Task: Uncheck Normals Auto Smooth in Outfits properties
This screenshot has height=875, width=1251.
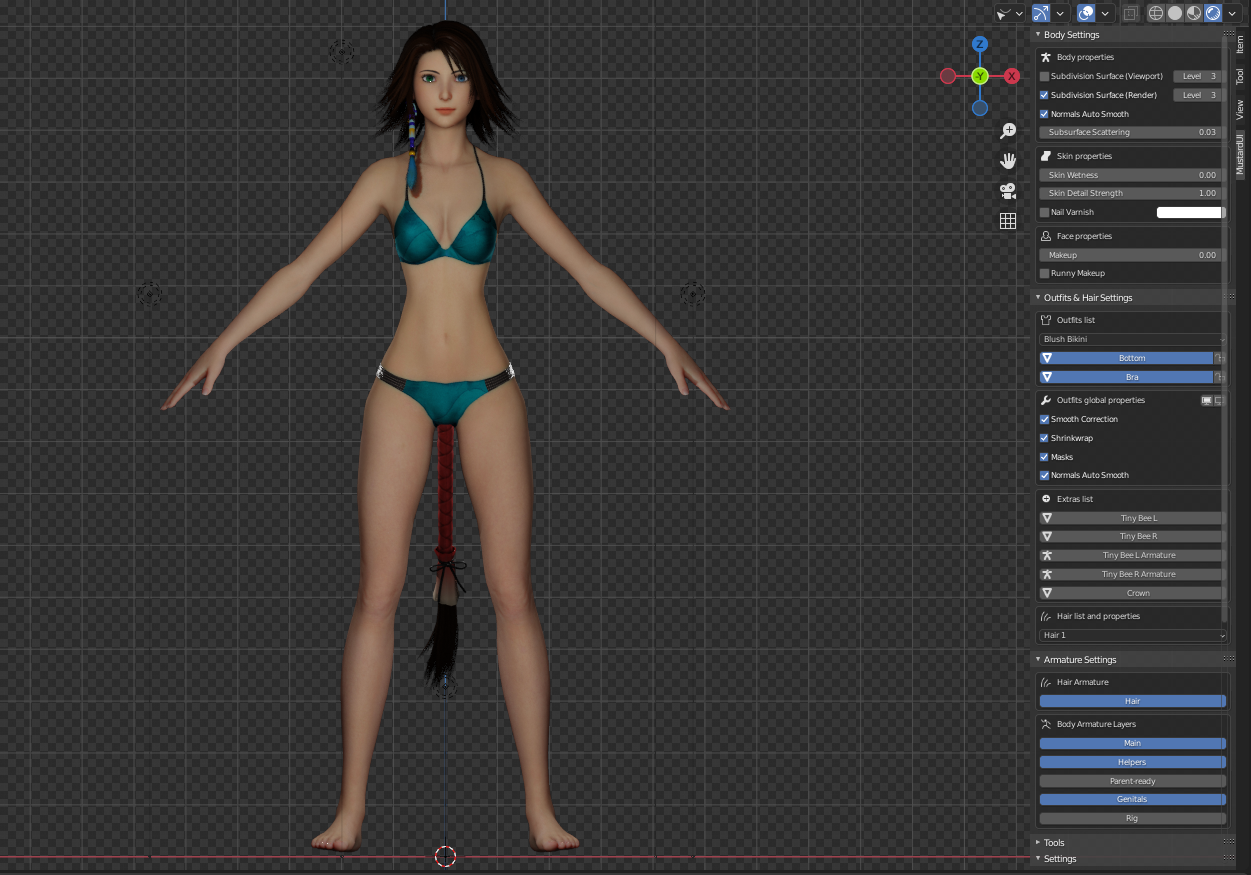Action: click(x=1045, y=475)
